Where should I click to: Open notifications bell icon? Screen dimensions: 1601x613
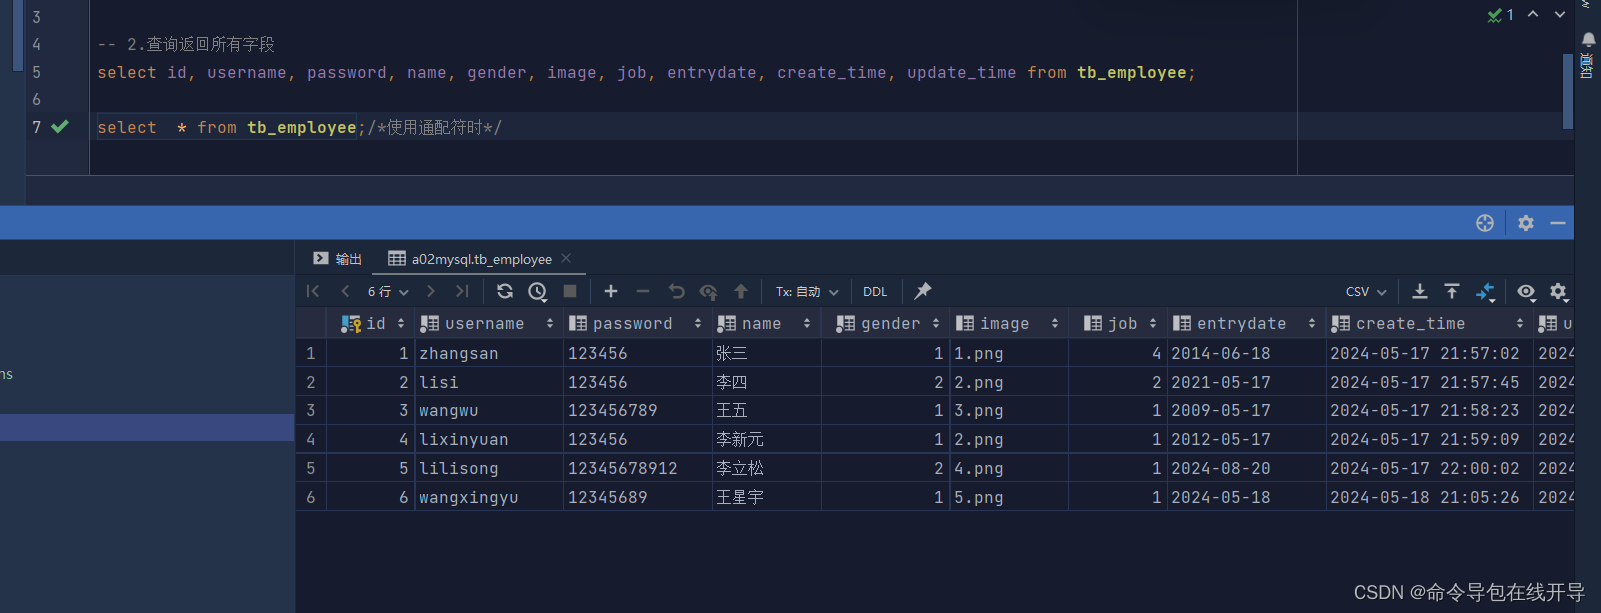[x=1588, y=39]
